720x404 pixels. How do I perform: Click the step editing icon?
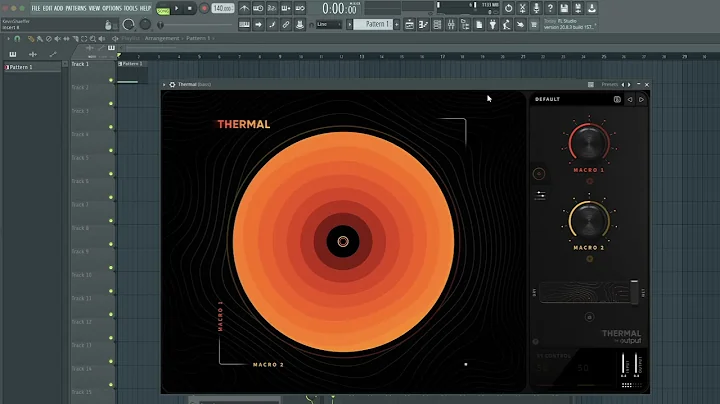click(272, 24)
